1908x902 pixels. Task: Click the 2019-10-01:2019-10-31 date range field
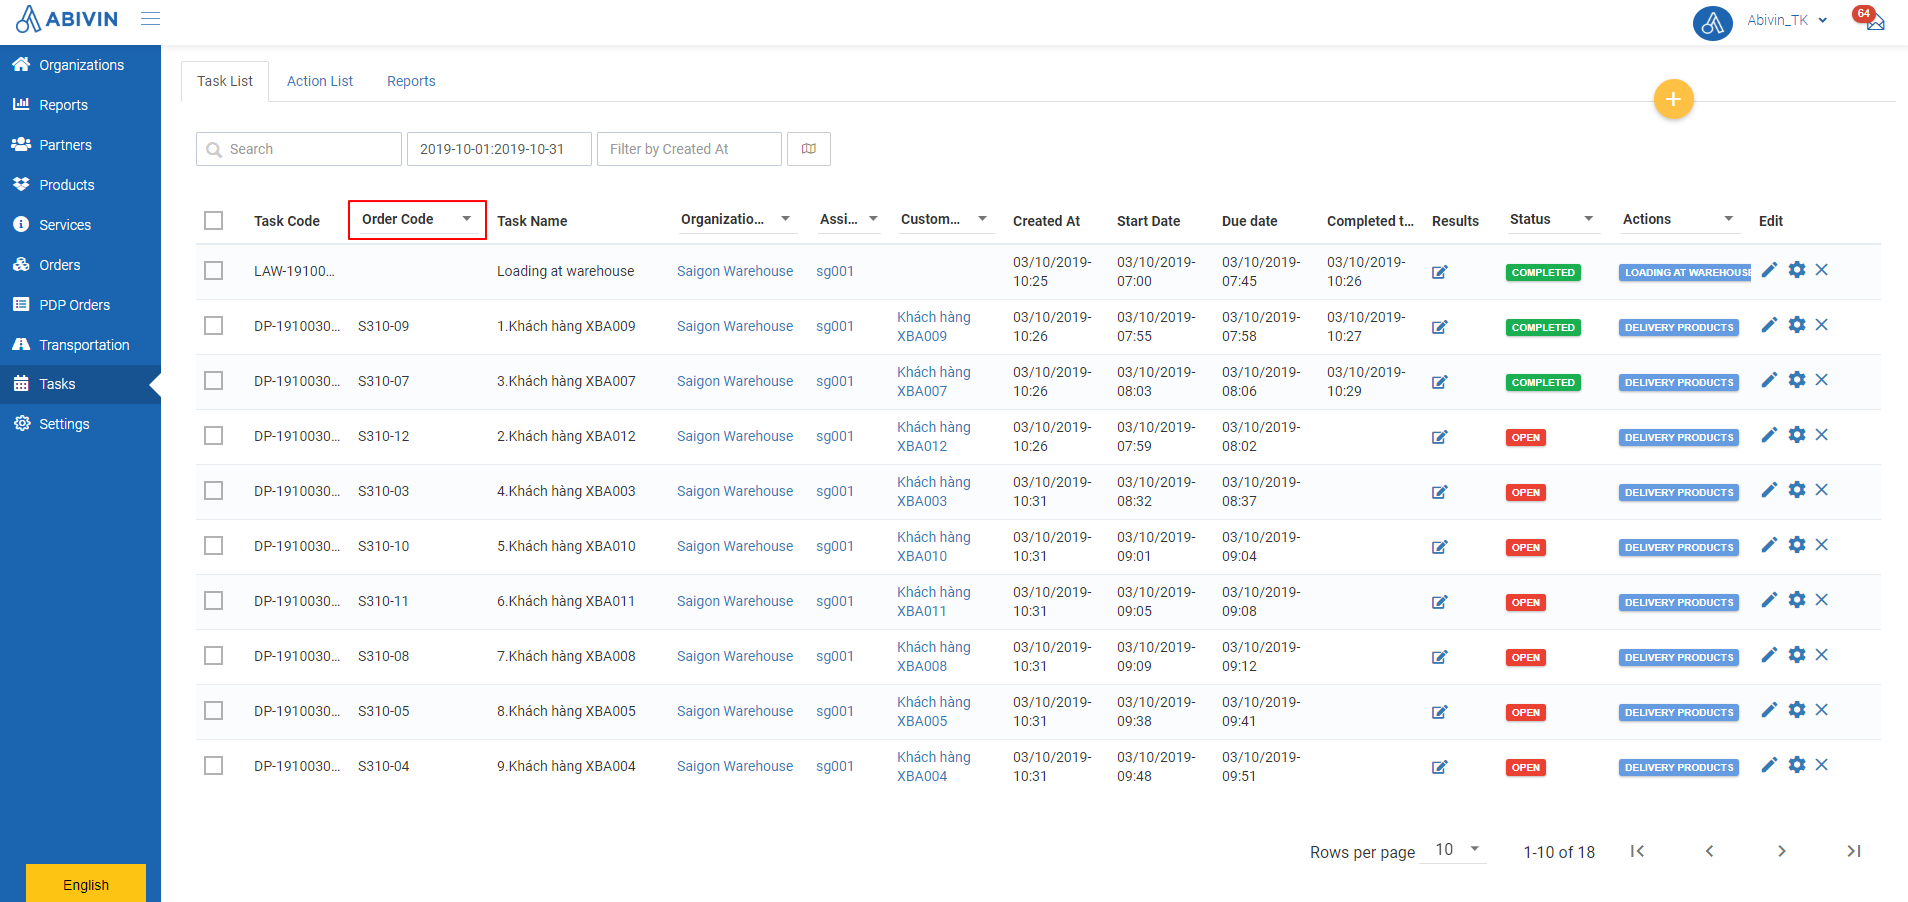point(499,149)
